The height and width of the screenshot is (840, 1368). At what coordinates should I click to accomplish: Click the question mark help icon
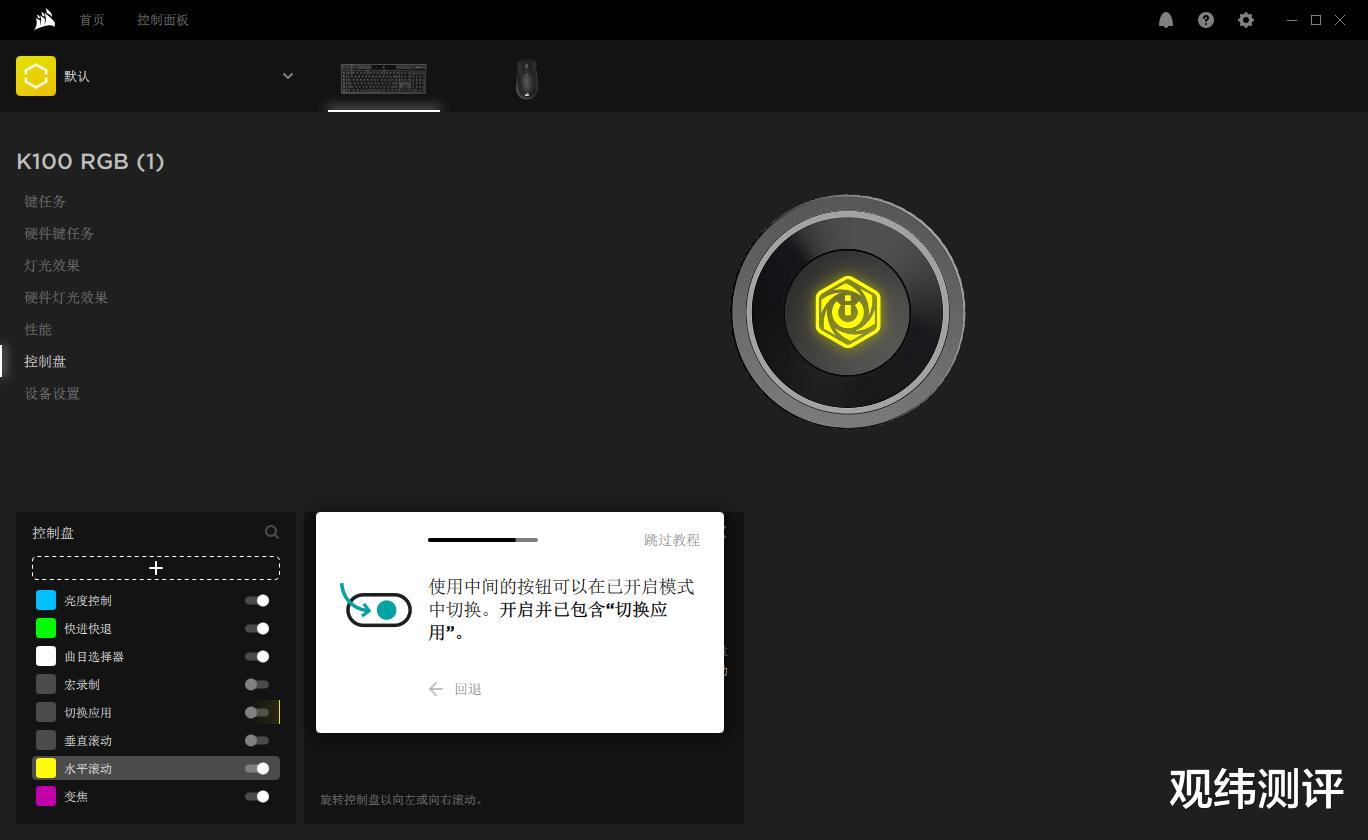click(x=1205, y=19)
